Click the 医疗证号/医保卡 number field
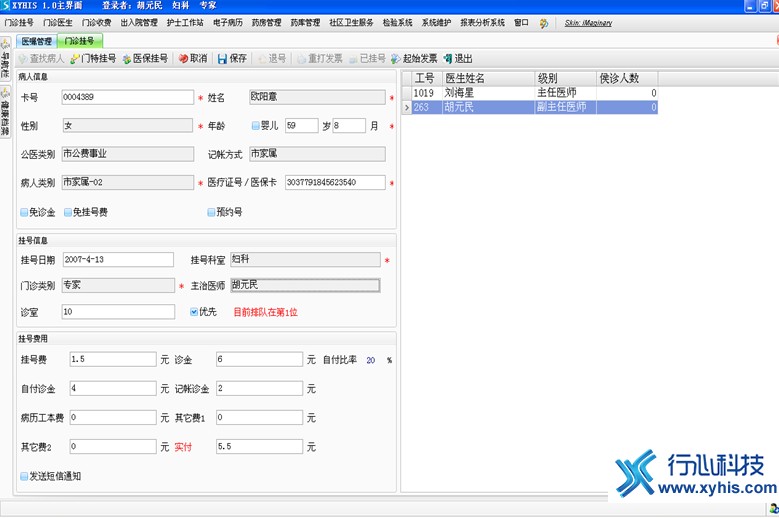Image resolution: width=779 pixels, height=518 pixels. coord(335,182)
